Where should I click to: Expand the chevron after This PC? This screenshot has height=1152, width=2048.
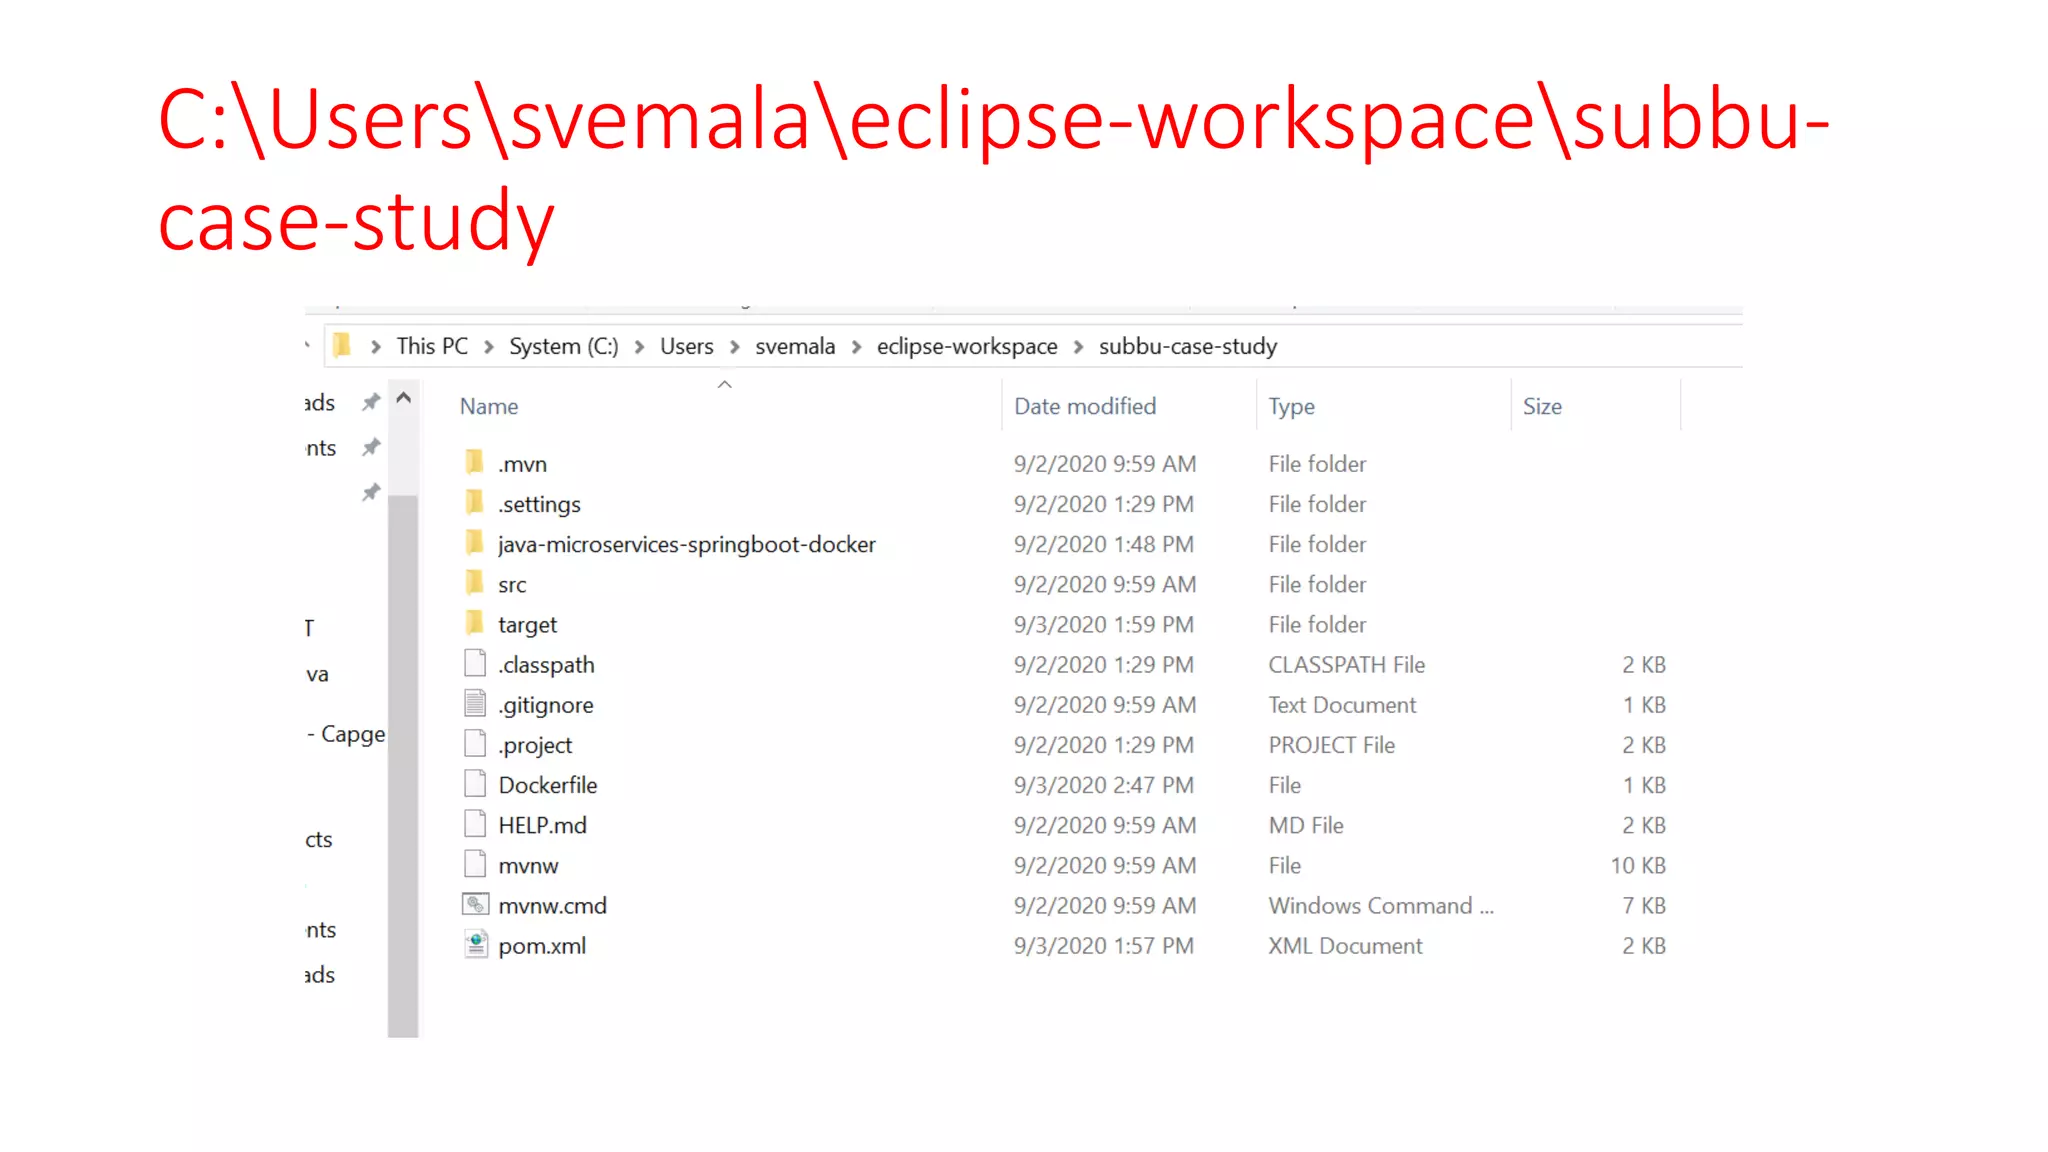coord(489,346)
